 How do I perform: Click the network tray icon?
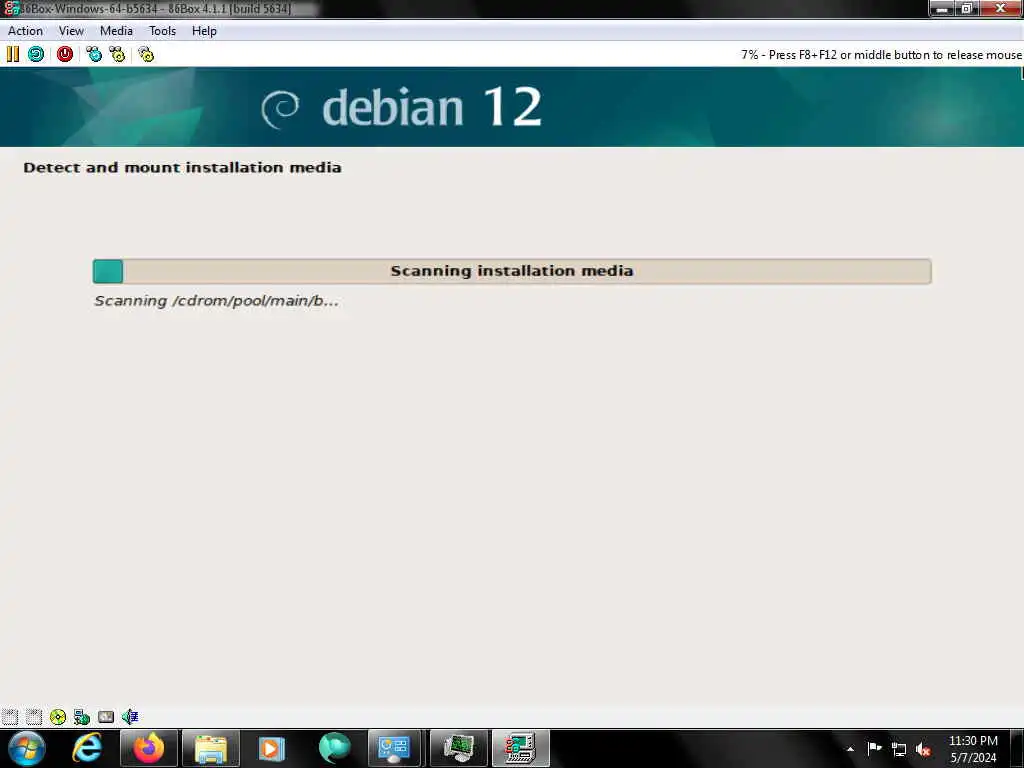coord(899,750)
